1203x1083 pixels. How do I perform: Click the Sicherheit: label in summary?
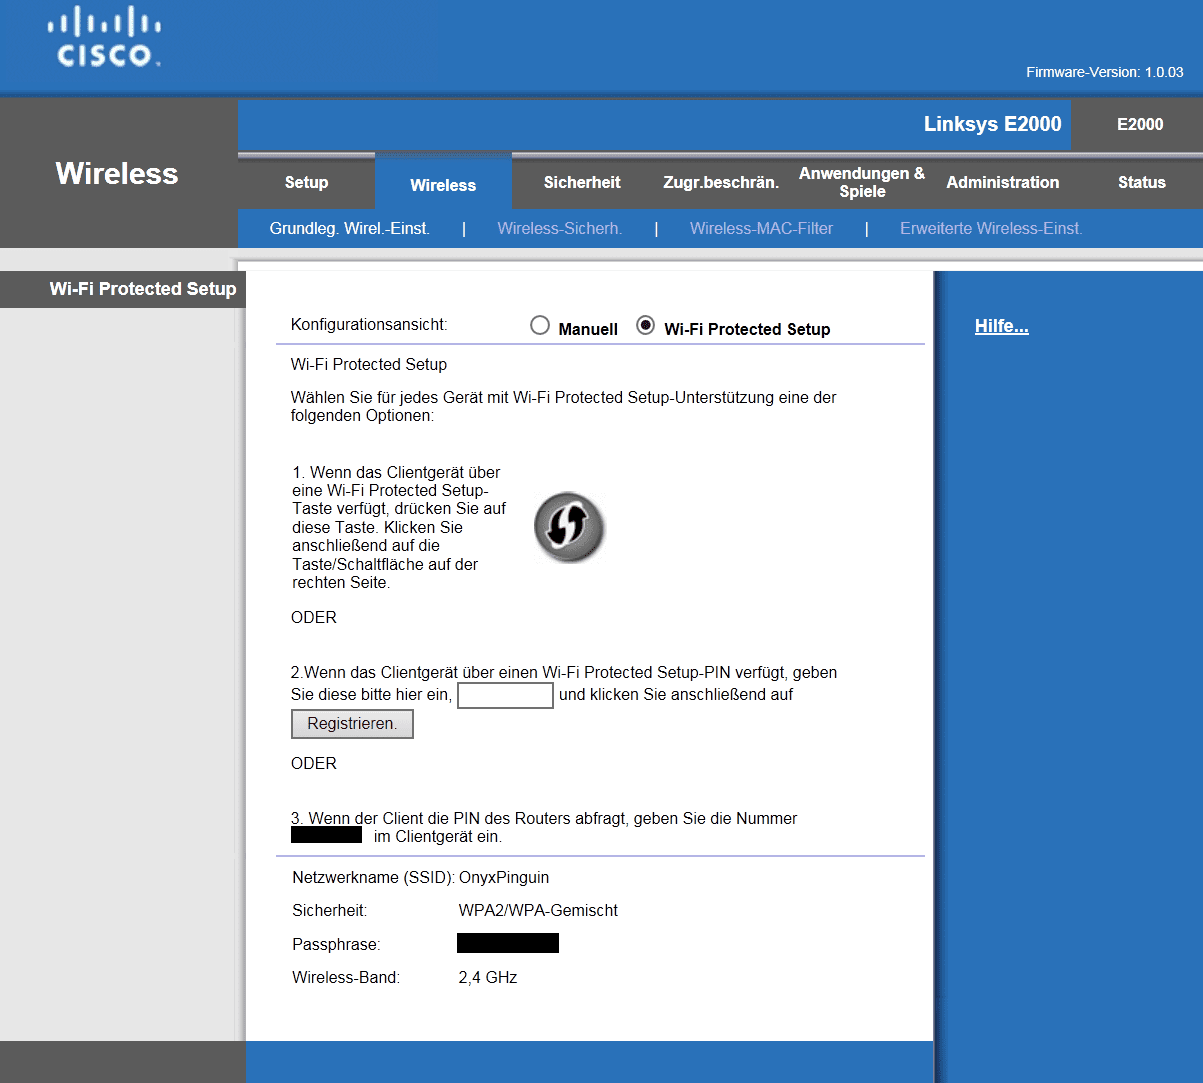click(329, 910)
